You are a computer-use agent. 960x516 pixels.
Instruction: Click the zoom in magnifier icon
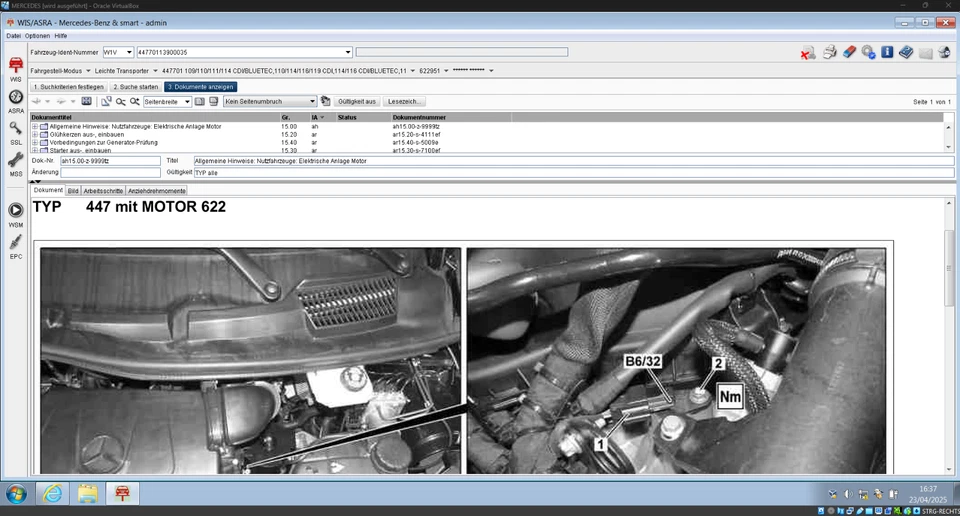point(134,102)
